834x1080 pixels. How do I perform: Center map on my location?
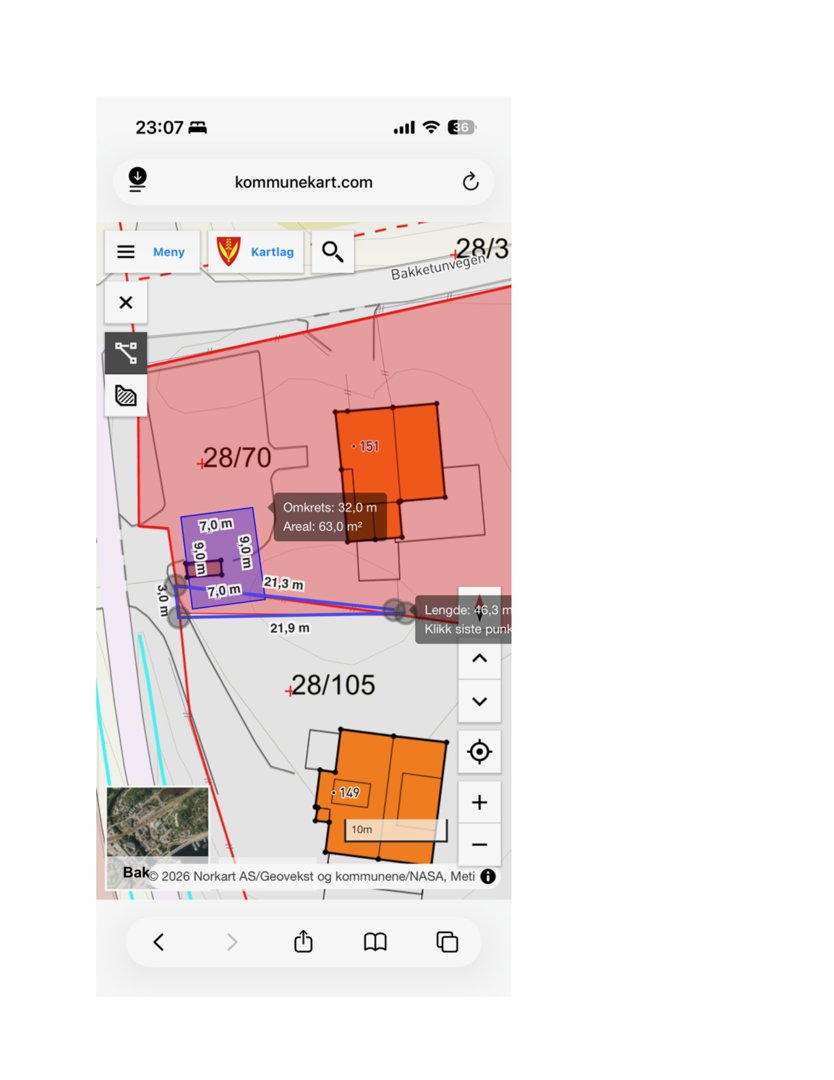pyautogui.click(x=479, y=752)
